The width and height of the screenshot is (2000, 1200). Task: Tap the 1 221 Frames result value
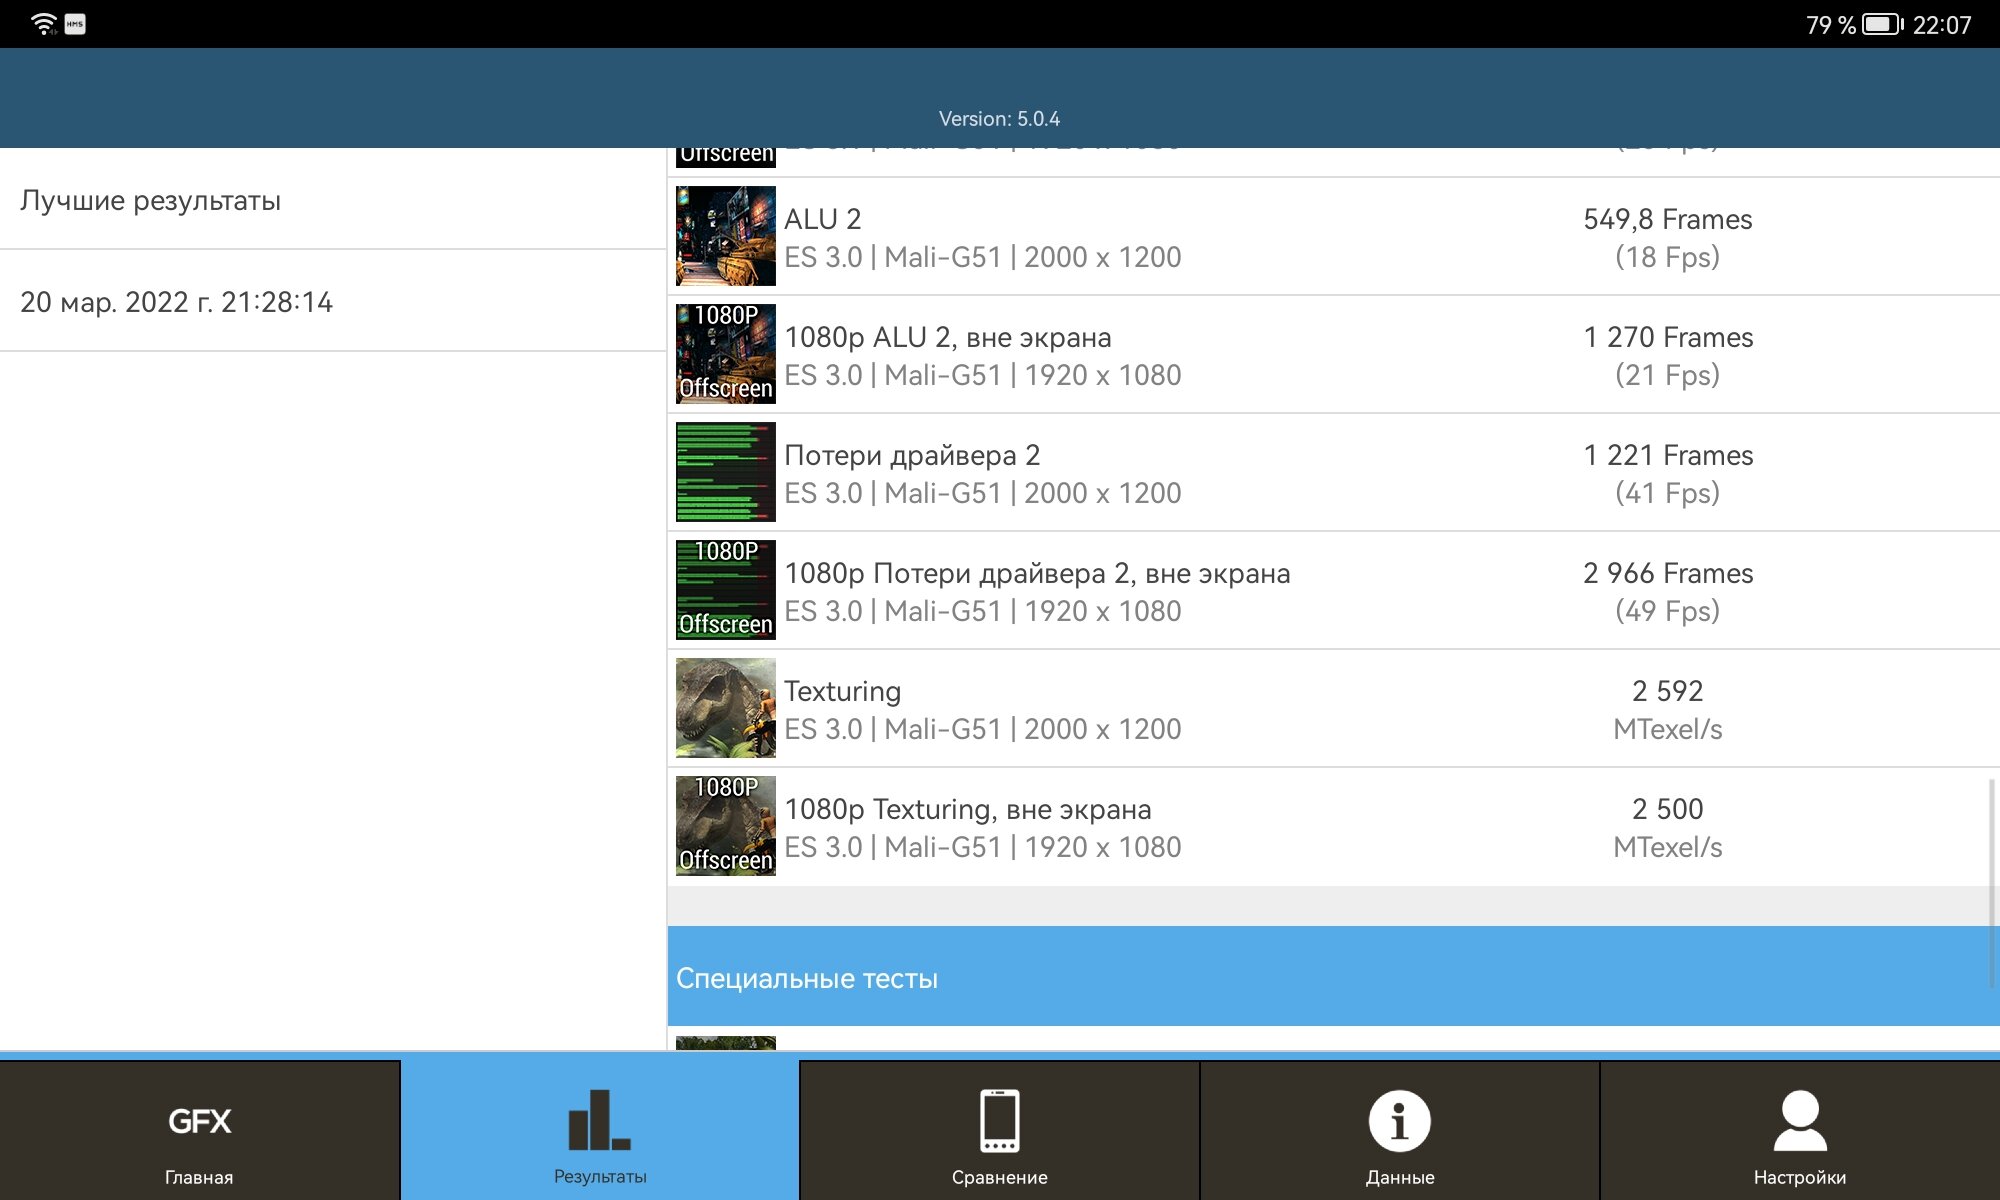coord(1668,455)
